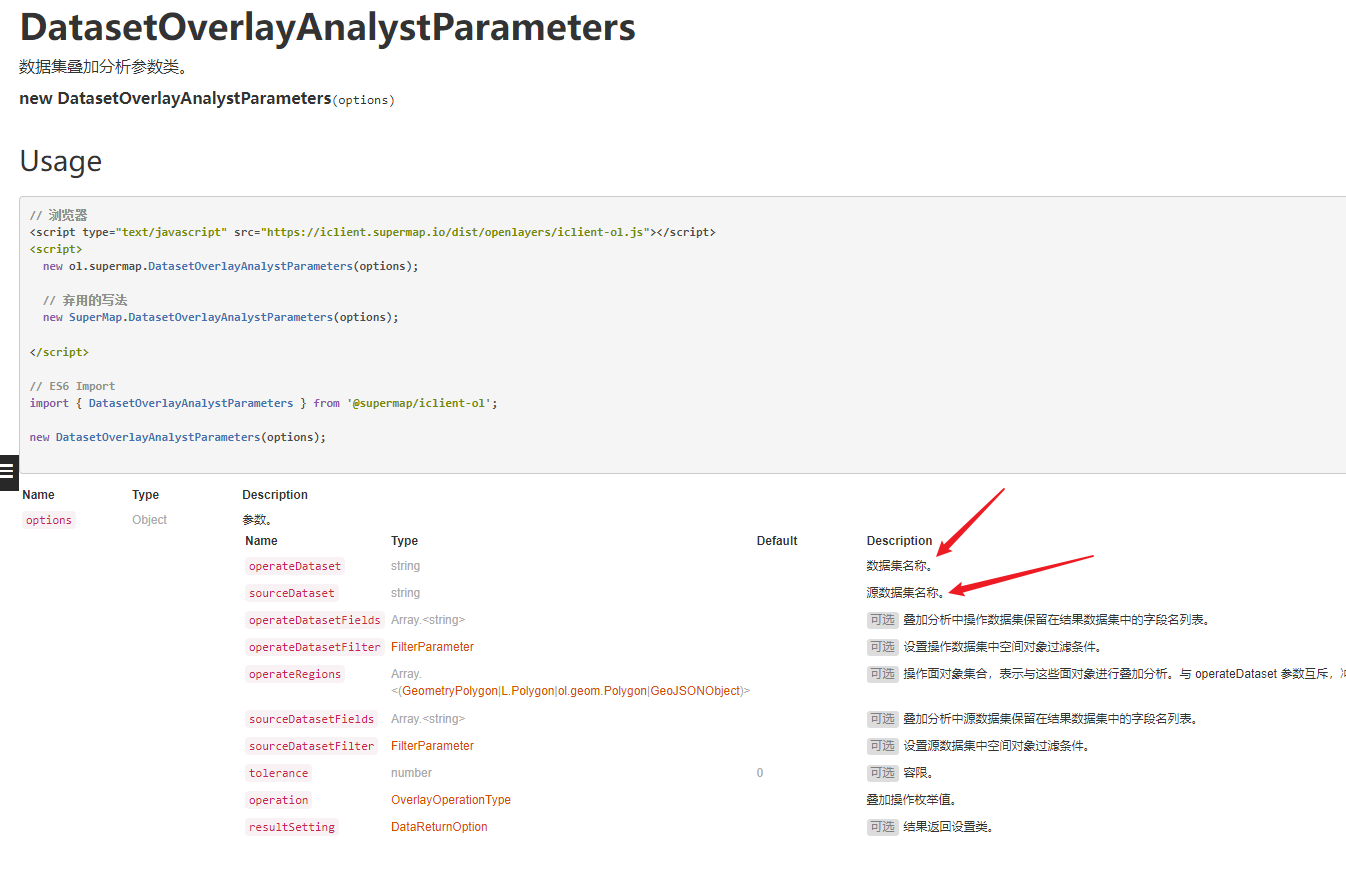Open the FilterParameter type link for operateDatasetFilter
The image size is (1346, 873).
[x=432, y=647]
